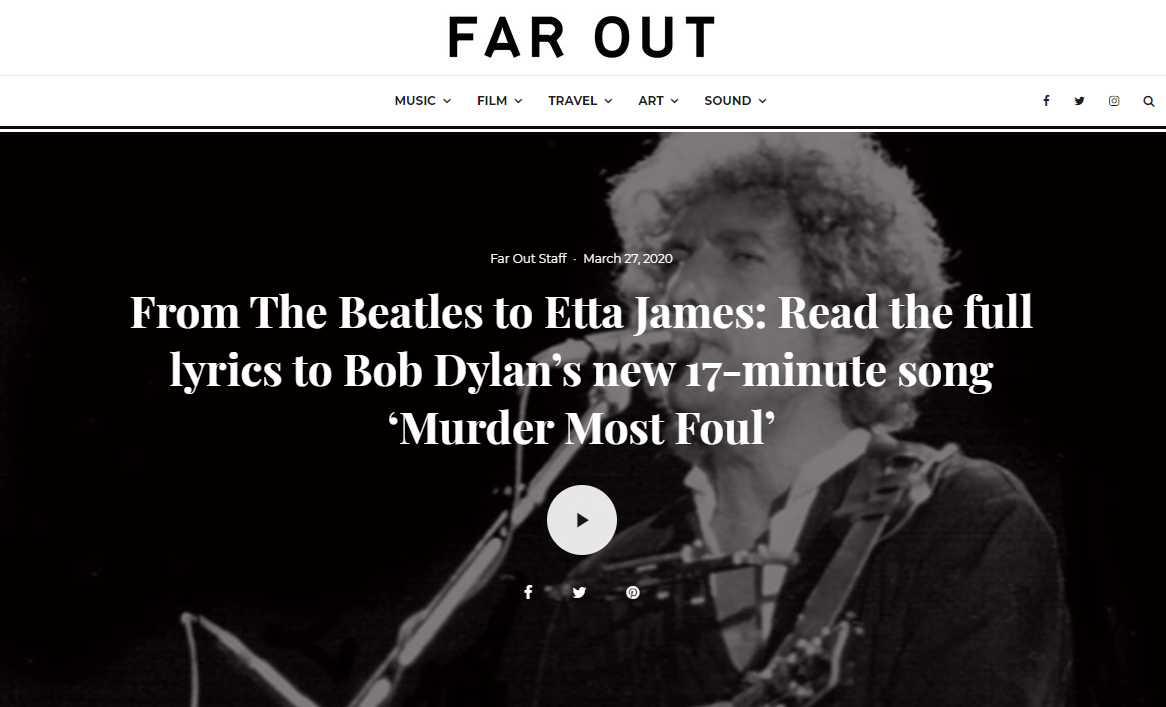Expand the Film menu chevron
1166x707 pixels.
pyautogui.click(x=518, y=101)
